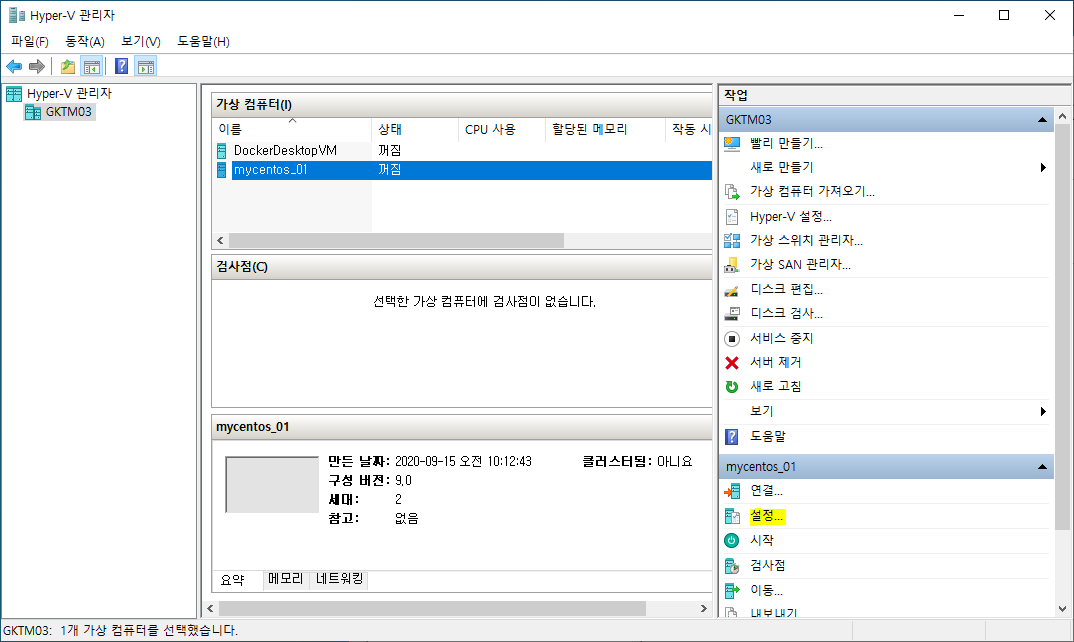This screenshot has width=1074, height=642.
Task: Open the 보기(V) menu
Action: 140,42
